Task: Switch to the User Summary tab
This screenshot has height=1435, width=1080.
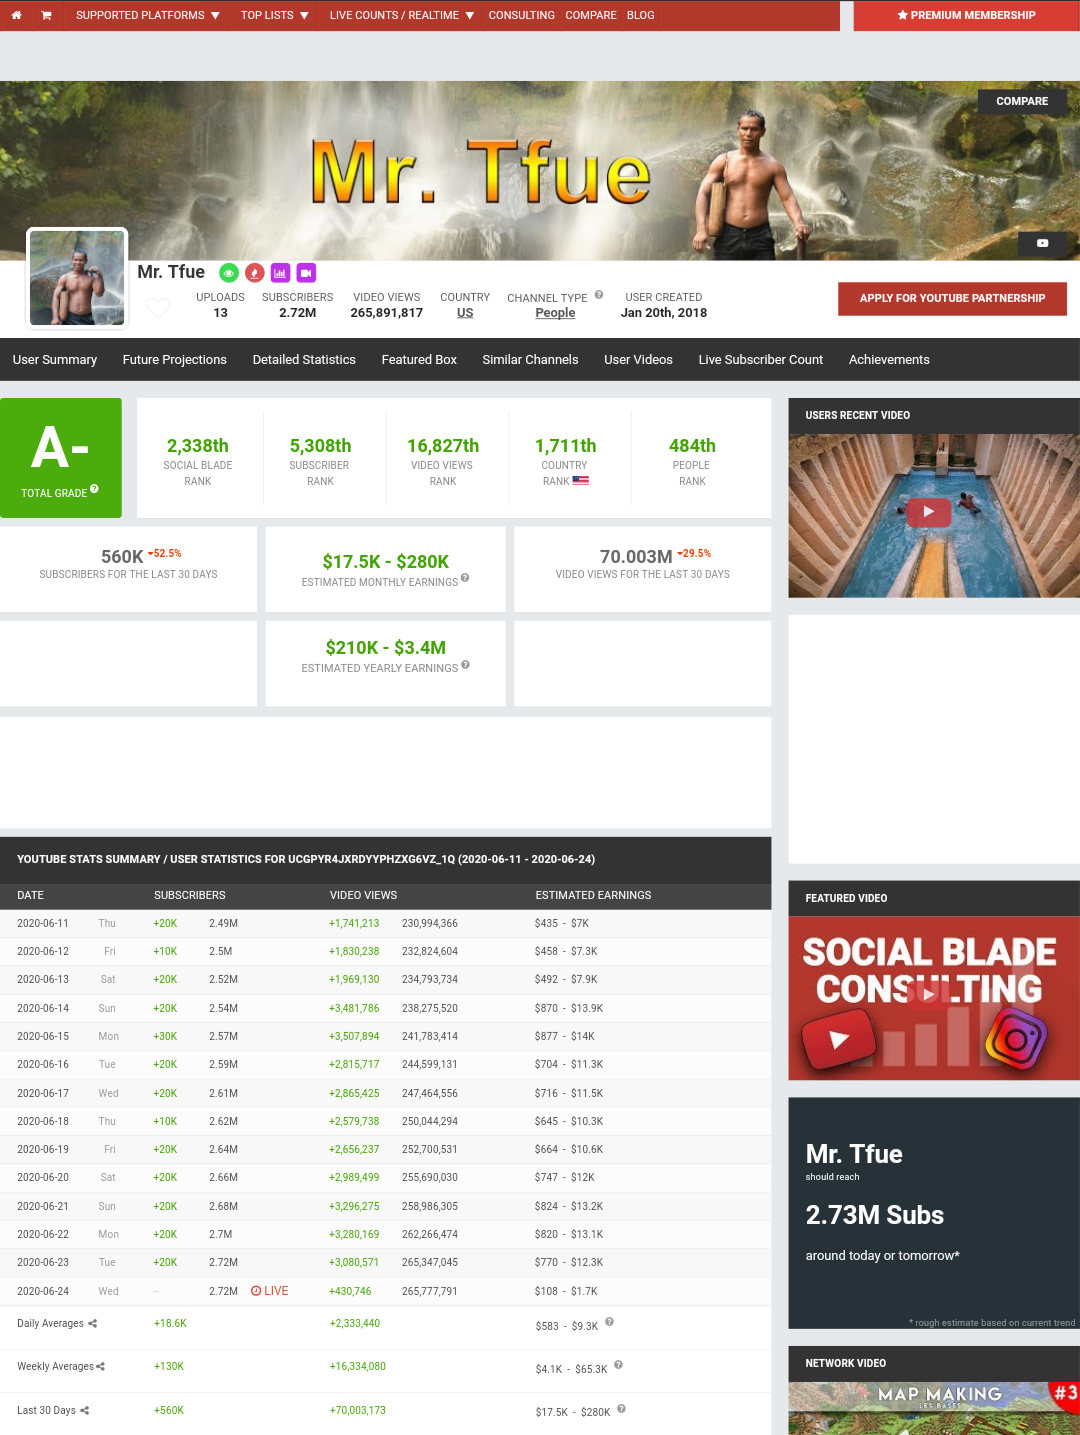Action: point(55,360)
